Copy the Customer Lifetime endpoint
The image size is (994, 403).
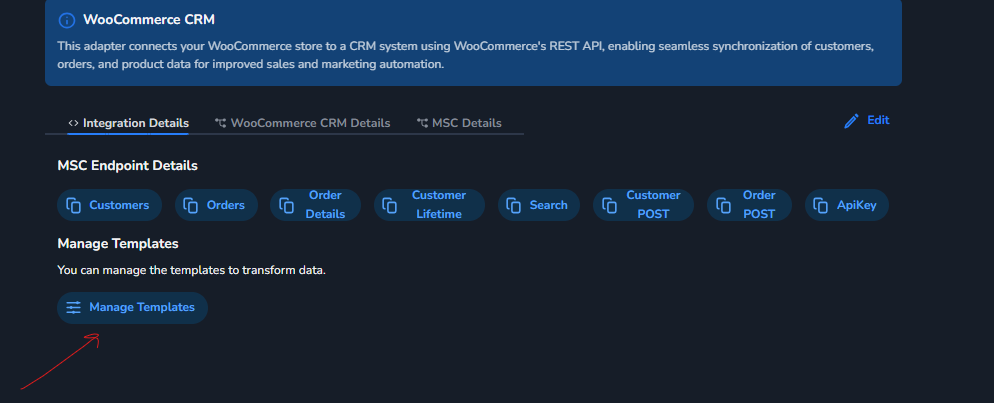[x=429, y=205]
